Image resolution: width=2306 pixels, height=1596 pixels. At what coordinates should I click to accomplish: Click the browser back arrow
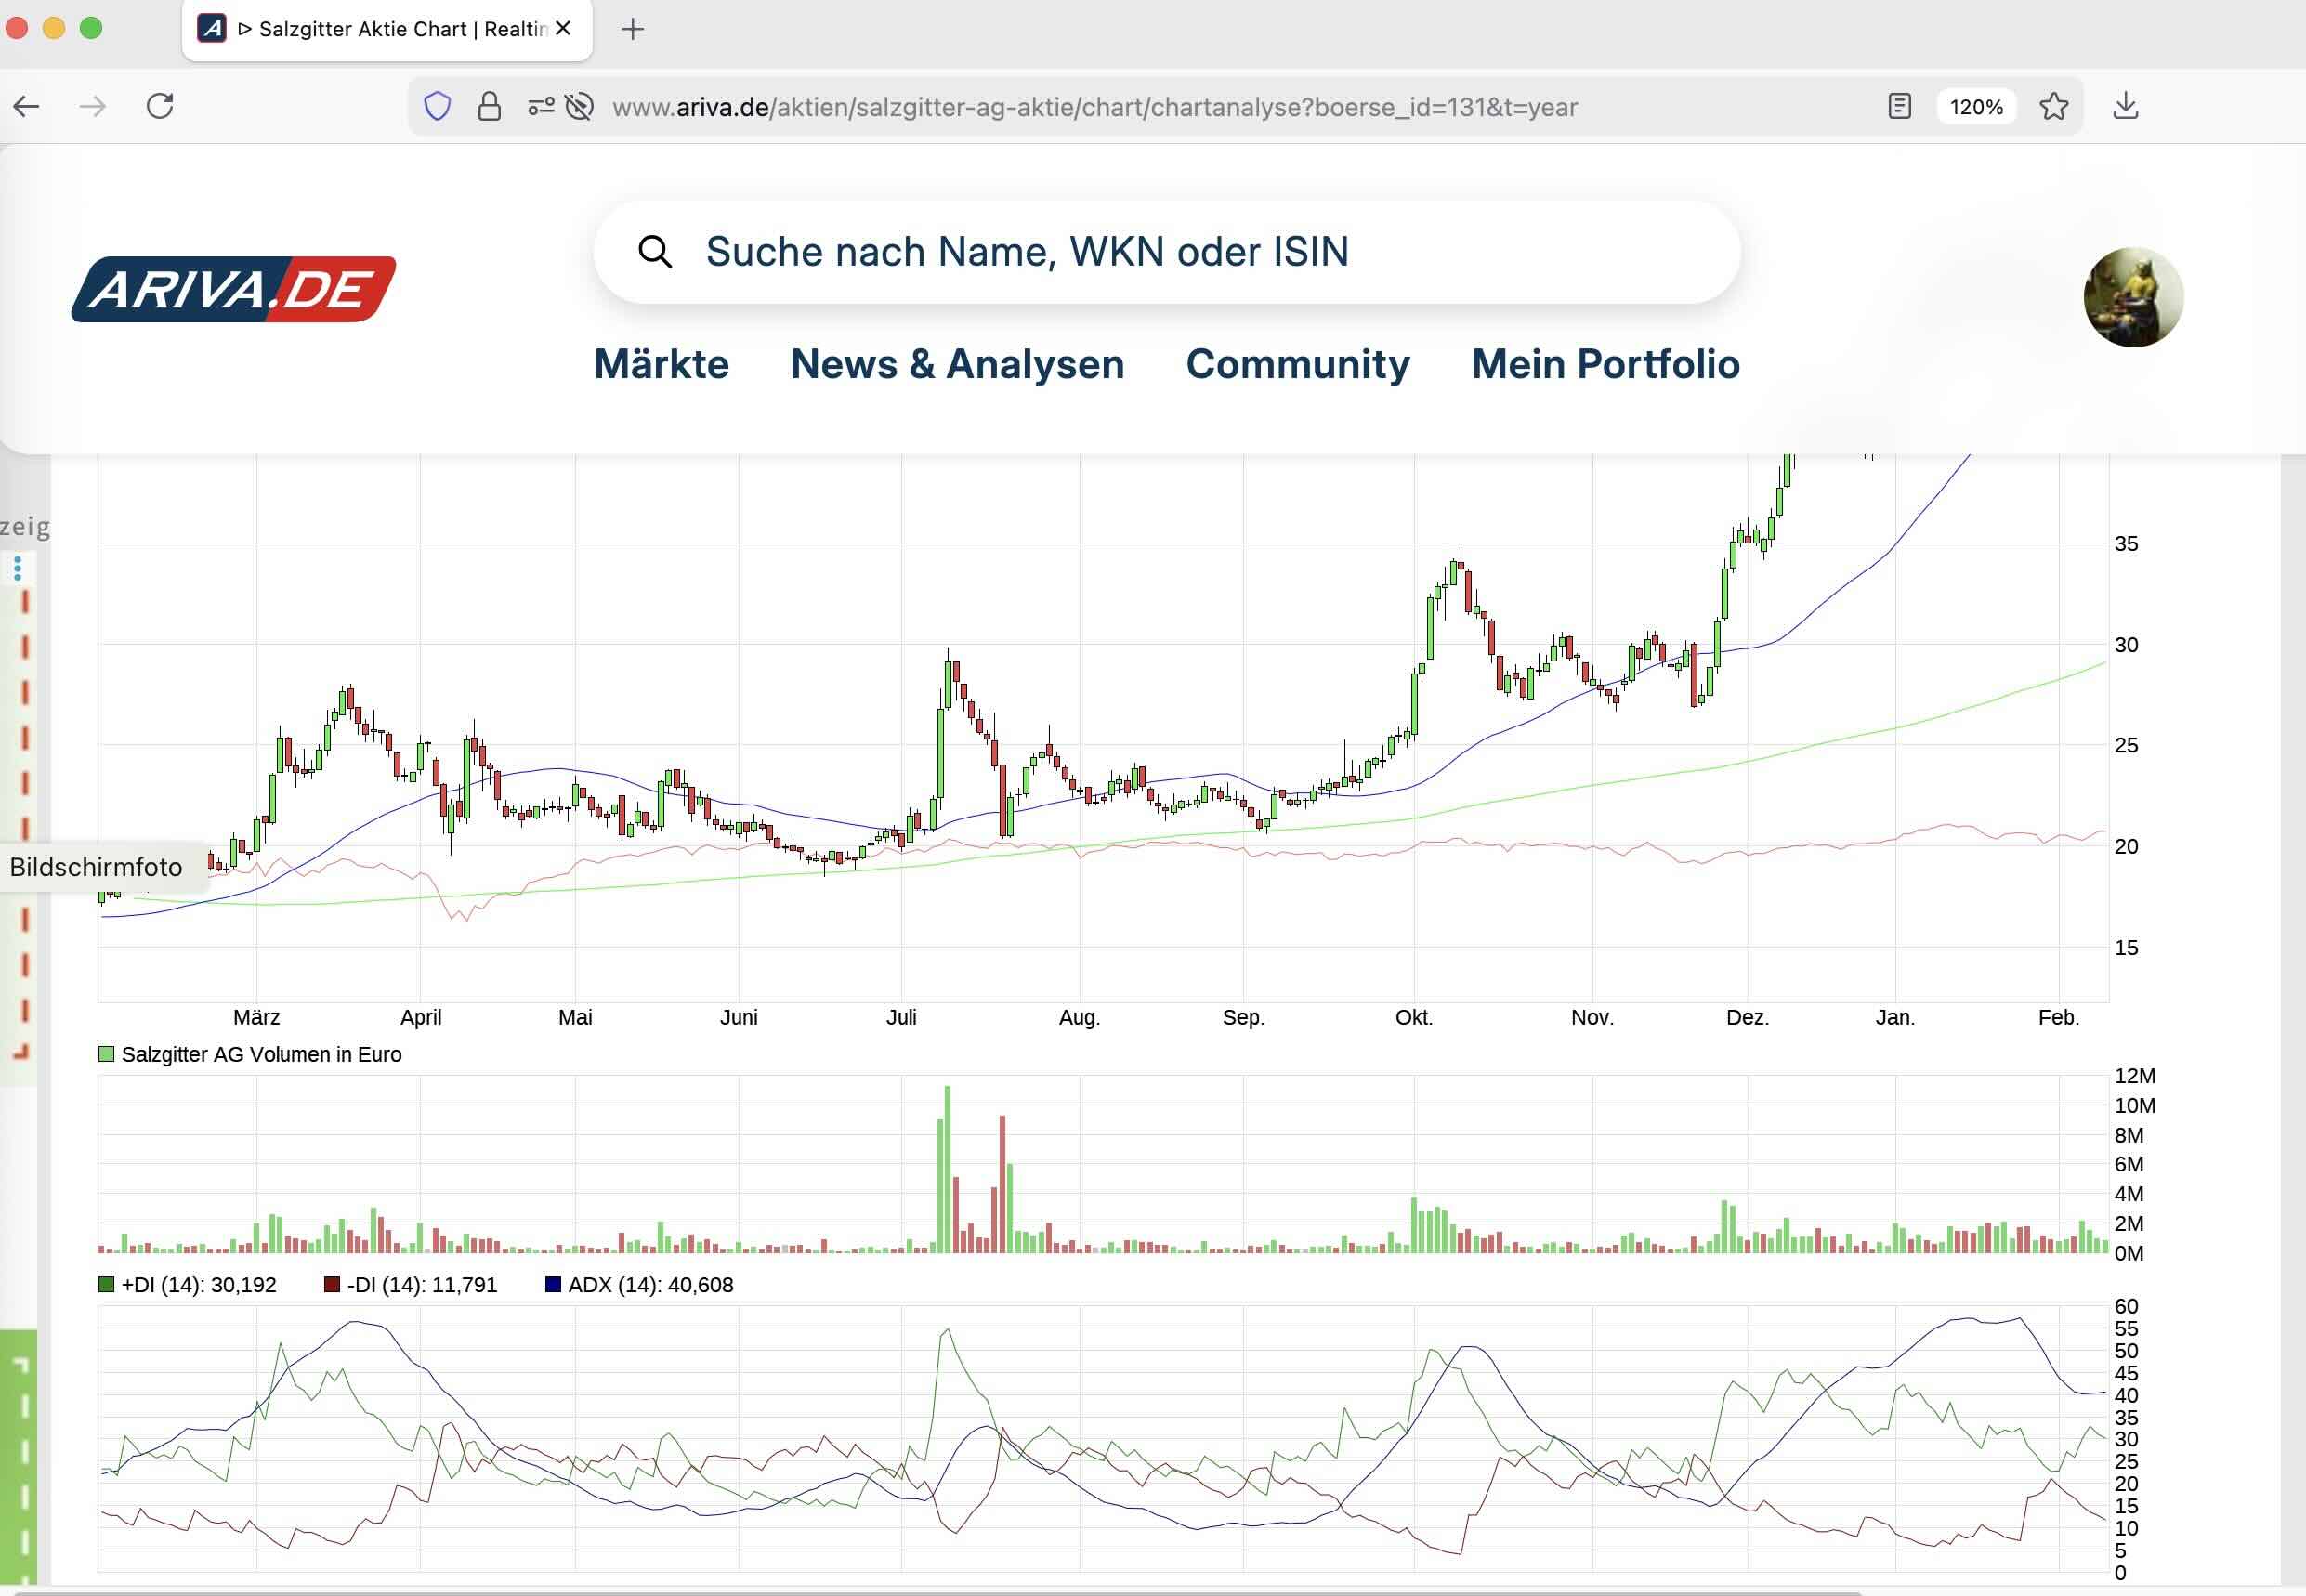point(27,106)
